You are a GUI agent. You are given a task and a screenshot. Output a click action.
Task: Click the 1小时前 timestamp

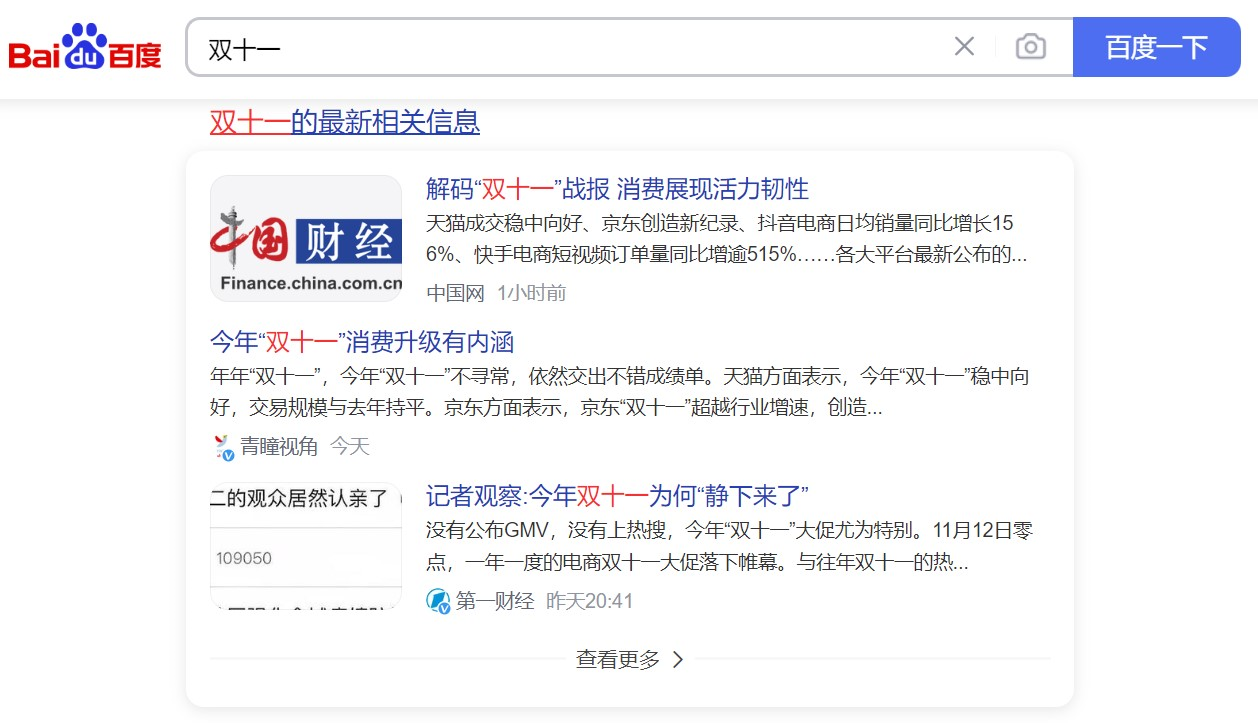[531, 293]
